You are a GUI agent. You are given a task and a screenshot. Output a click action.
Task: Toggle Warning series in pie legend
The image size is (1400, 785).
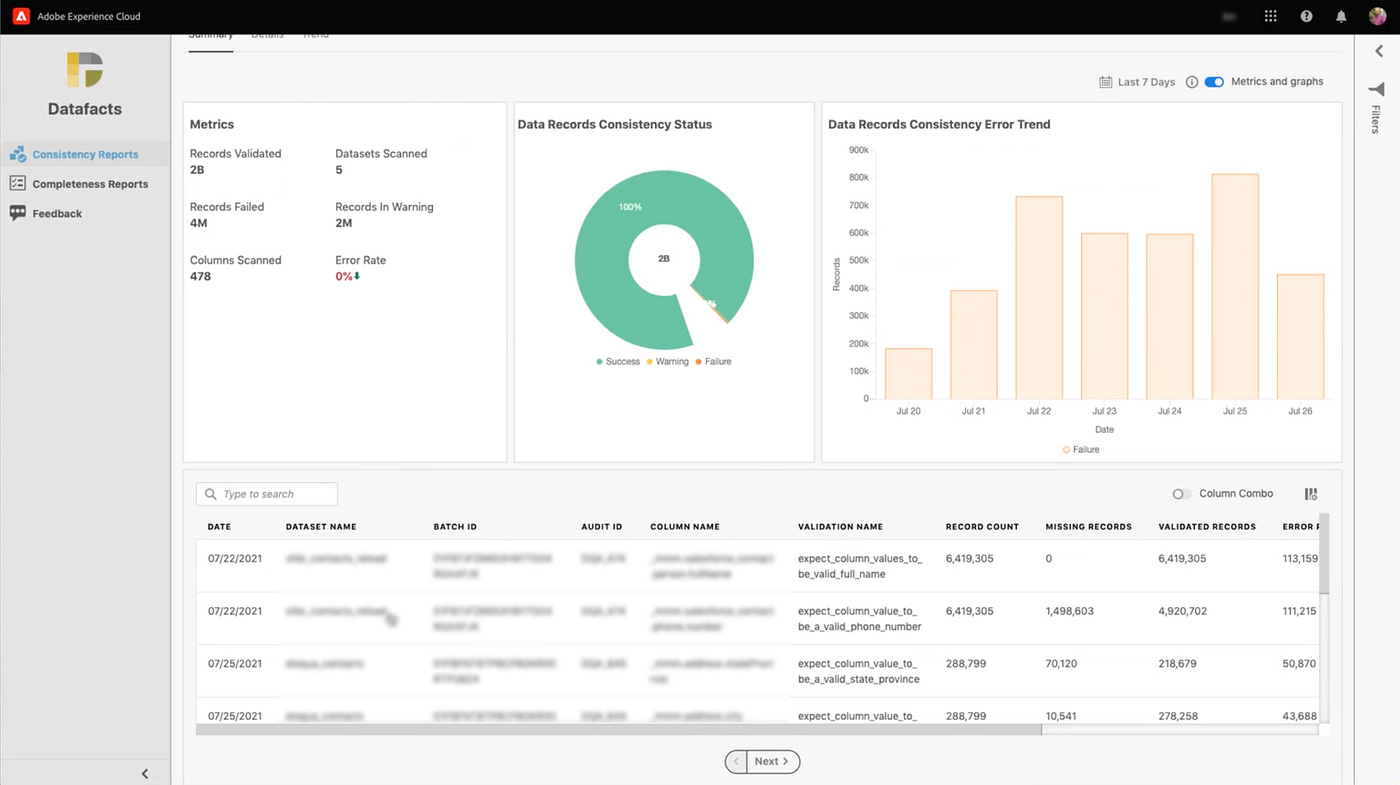tap(667, 361)
